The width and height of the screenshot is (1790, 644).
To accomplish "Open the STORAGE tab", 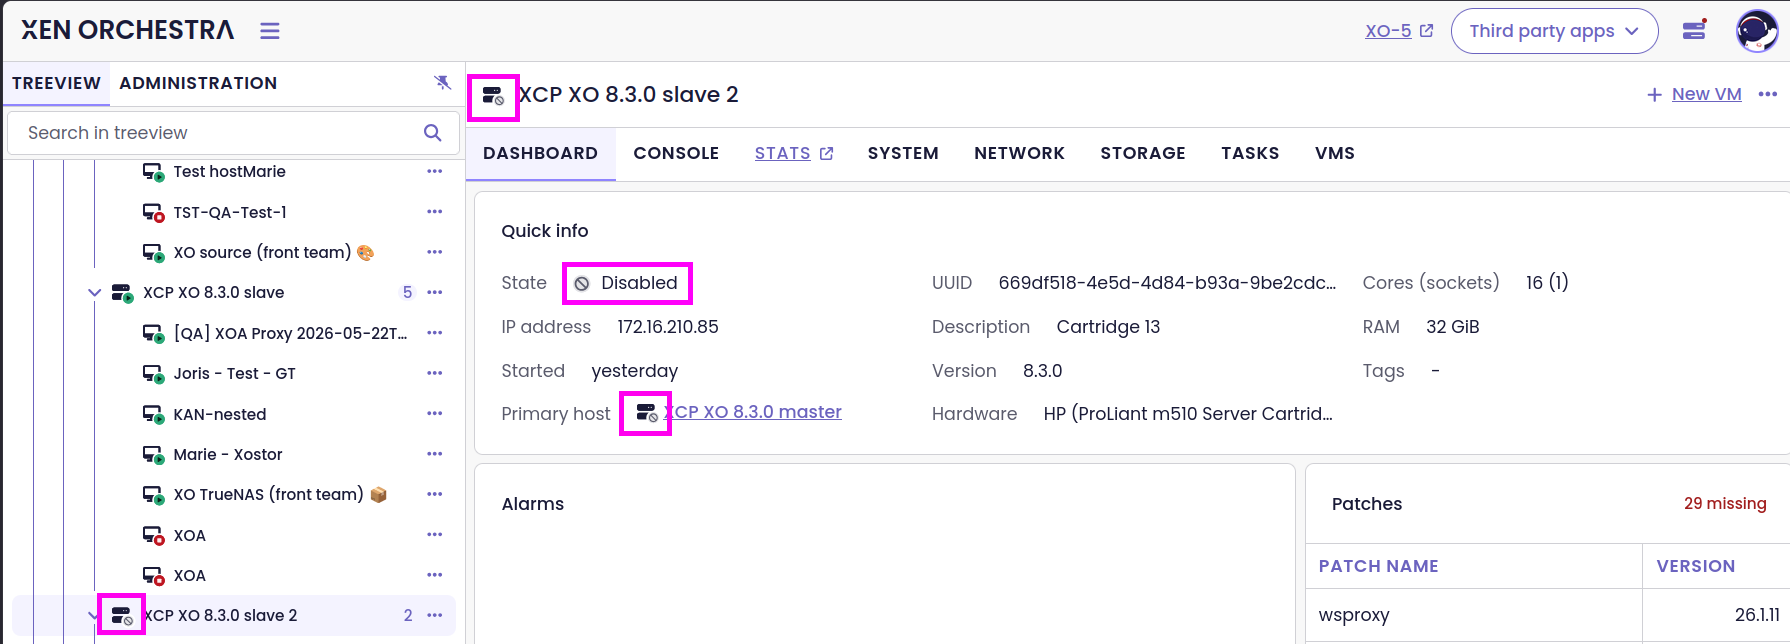I will click(x=1143, y=153).
